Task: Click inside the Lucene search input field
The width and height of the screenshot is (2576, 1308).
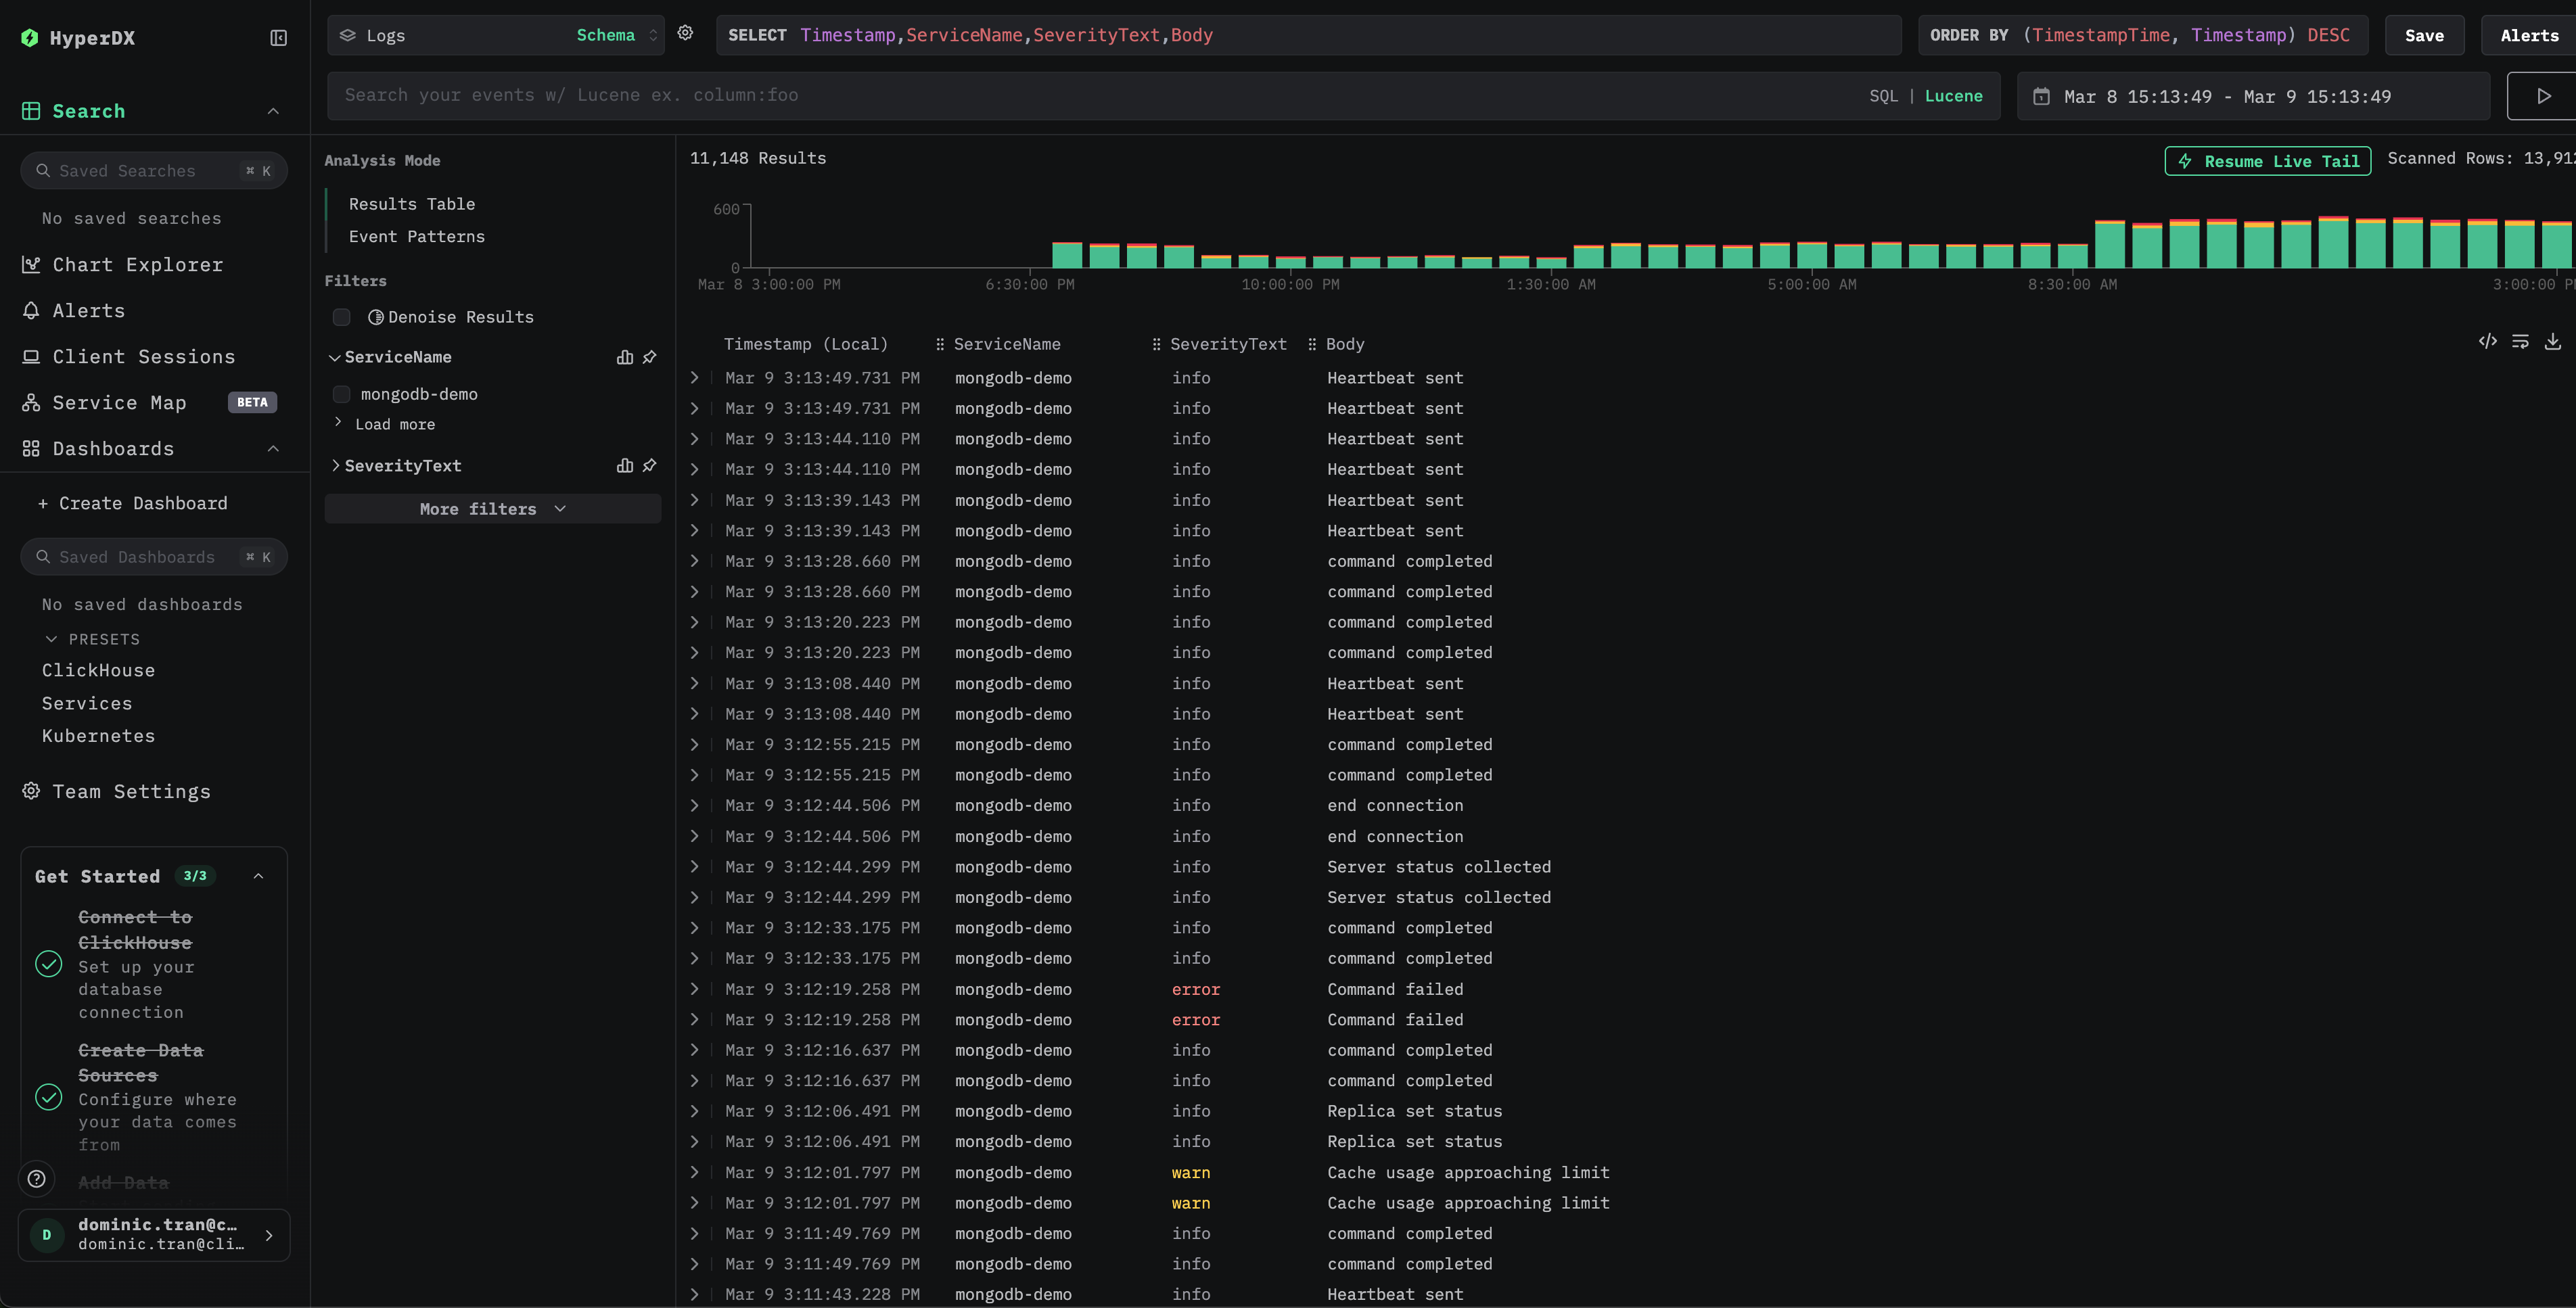Action: click(1000, 95)
